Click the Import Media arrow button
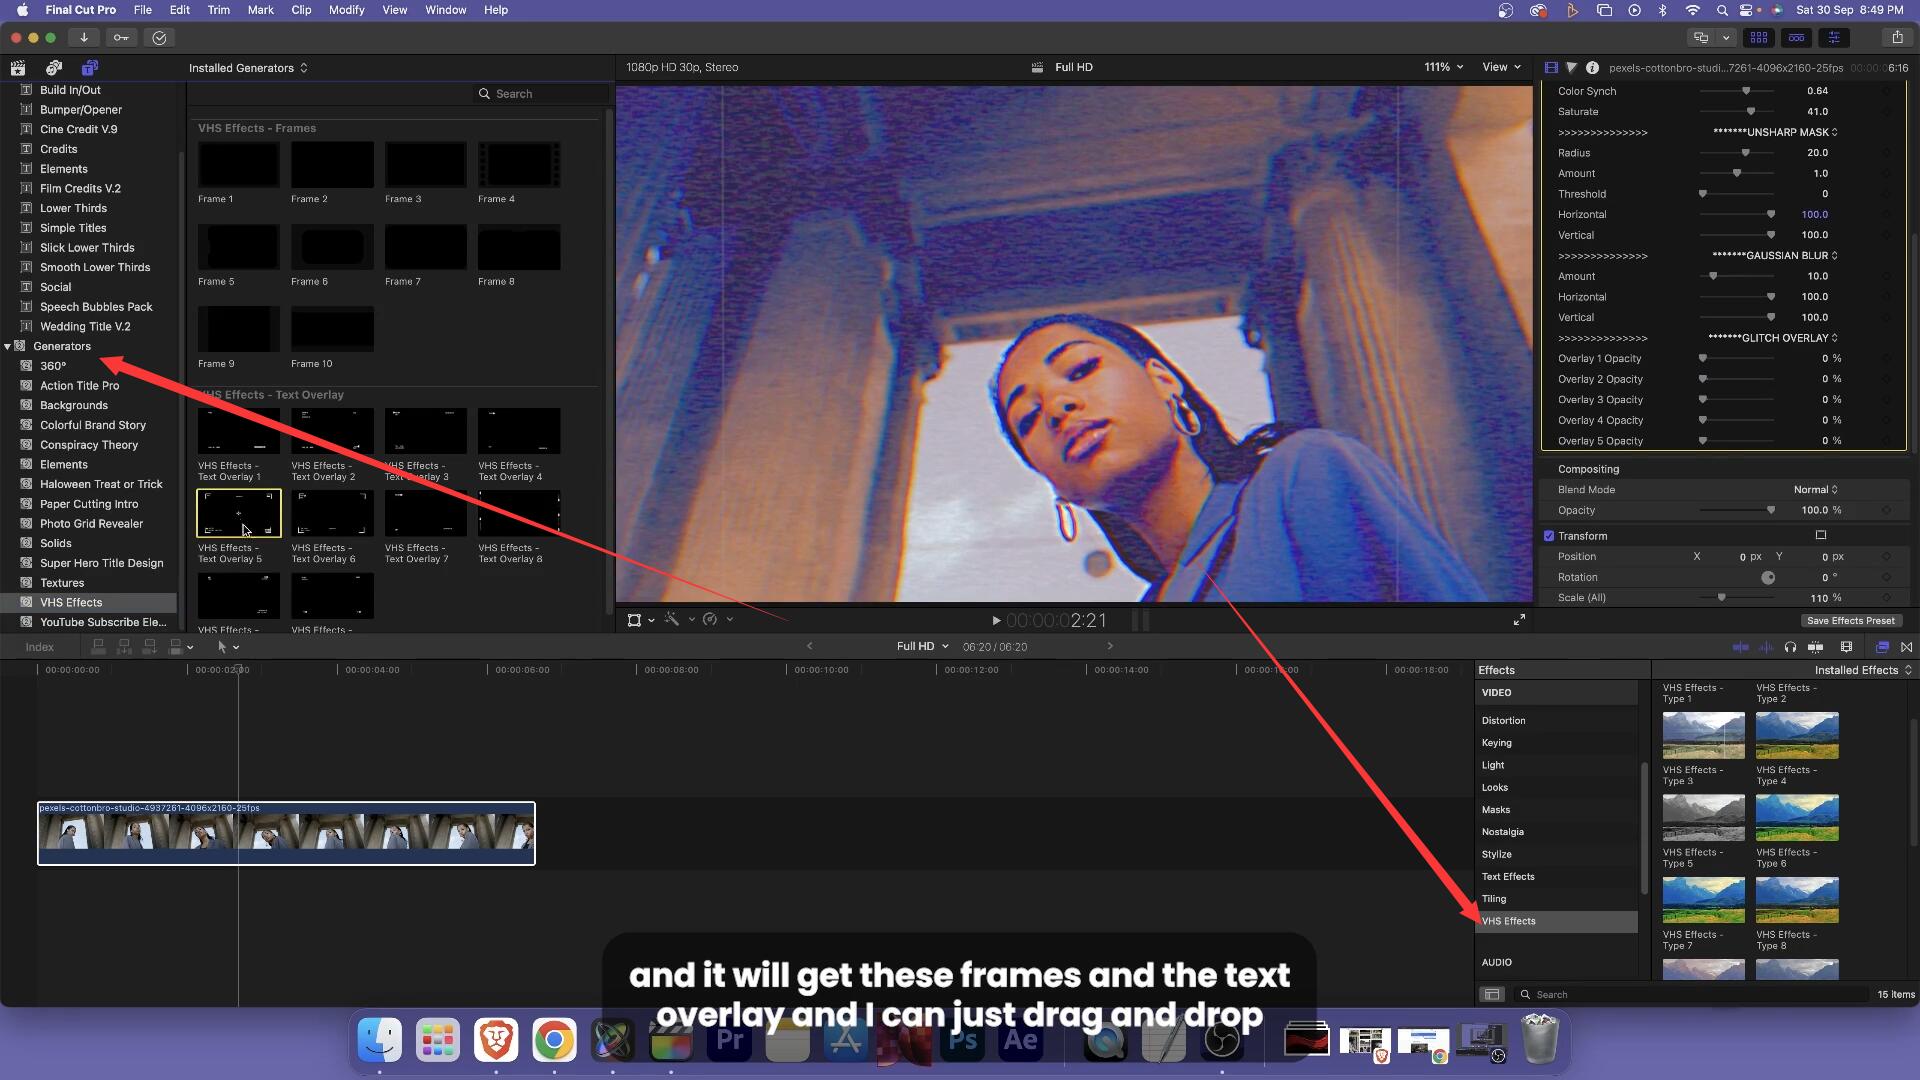The height and width of the screenshot is (1080, 1920). 84,38
